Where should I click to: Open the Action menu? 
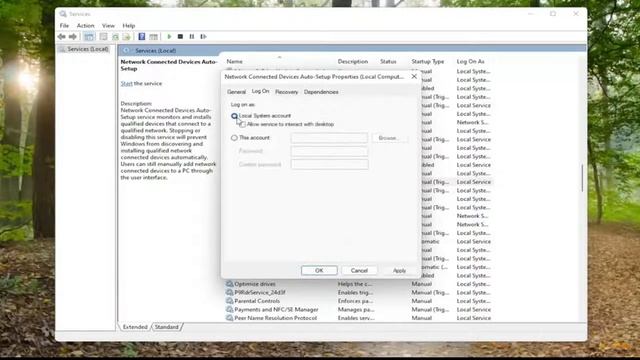point(86,25)
